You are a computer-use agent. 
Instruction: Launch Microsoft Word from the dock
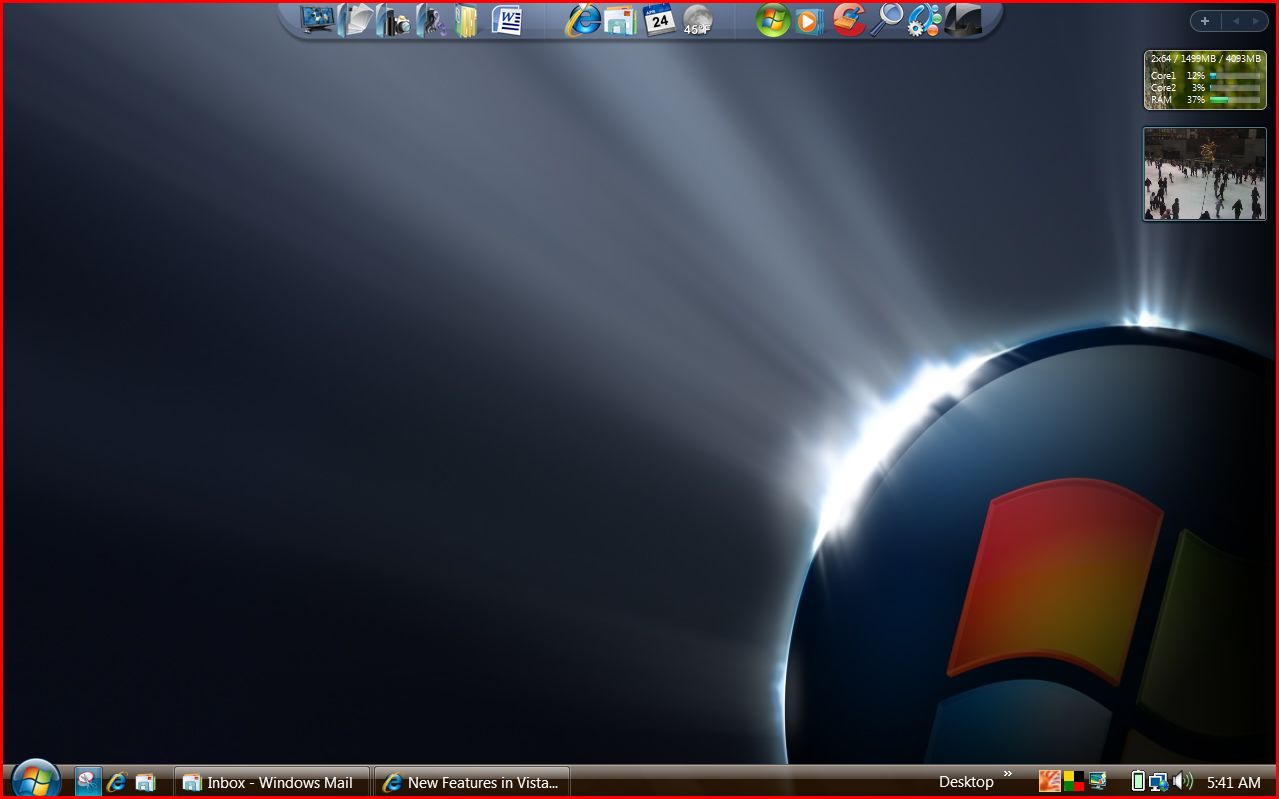click(x=507, y=20)
